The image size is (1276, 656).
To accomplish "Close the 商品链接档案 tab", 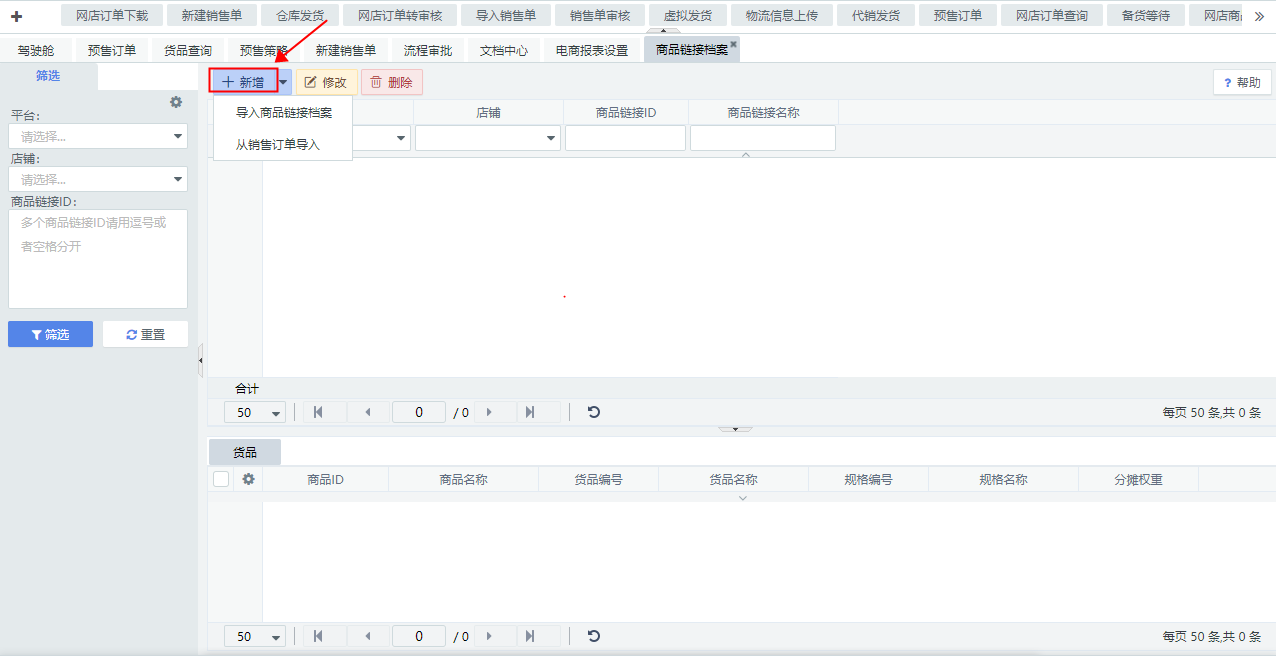I will pyautogui.click(x=733, y=44).
